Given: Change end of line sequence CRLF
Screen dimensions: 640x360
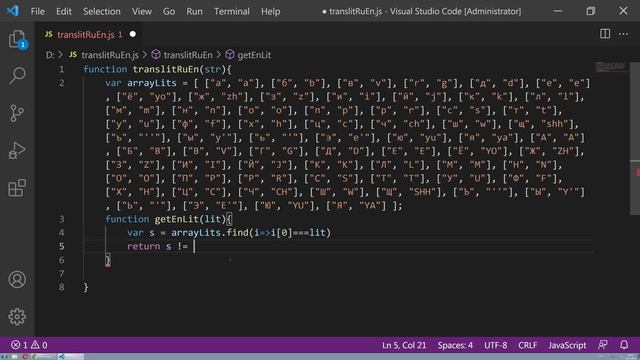Looking at the screenshot, I should [527, 345].
